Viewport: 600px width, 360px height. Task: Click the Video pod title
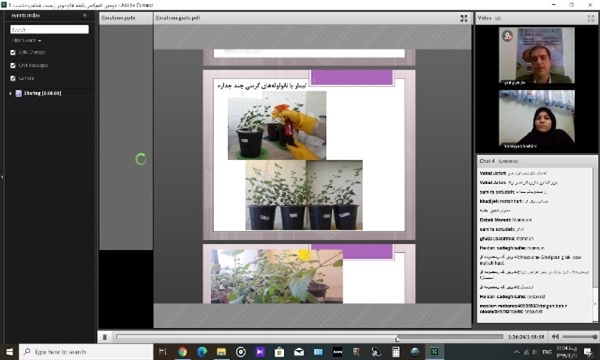(484, 18)
